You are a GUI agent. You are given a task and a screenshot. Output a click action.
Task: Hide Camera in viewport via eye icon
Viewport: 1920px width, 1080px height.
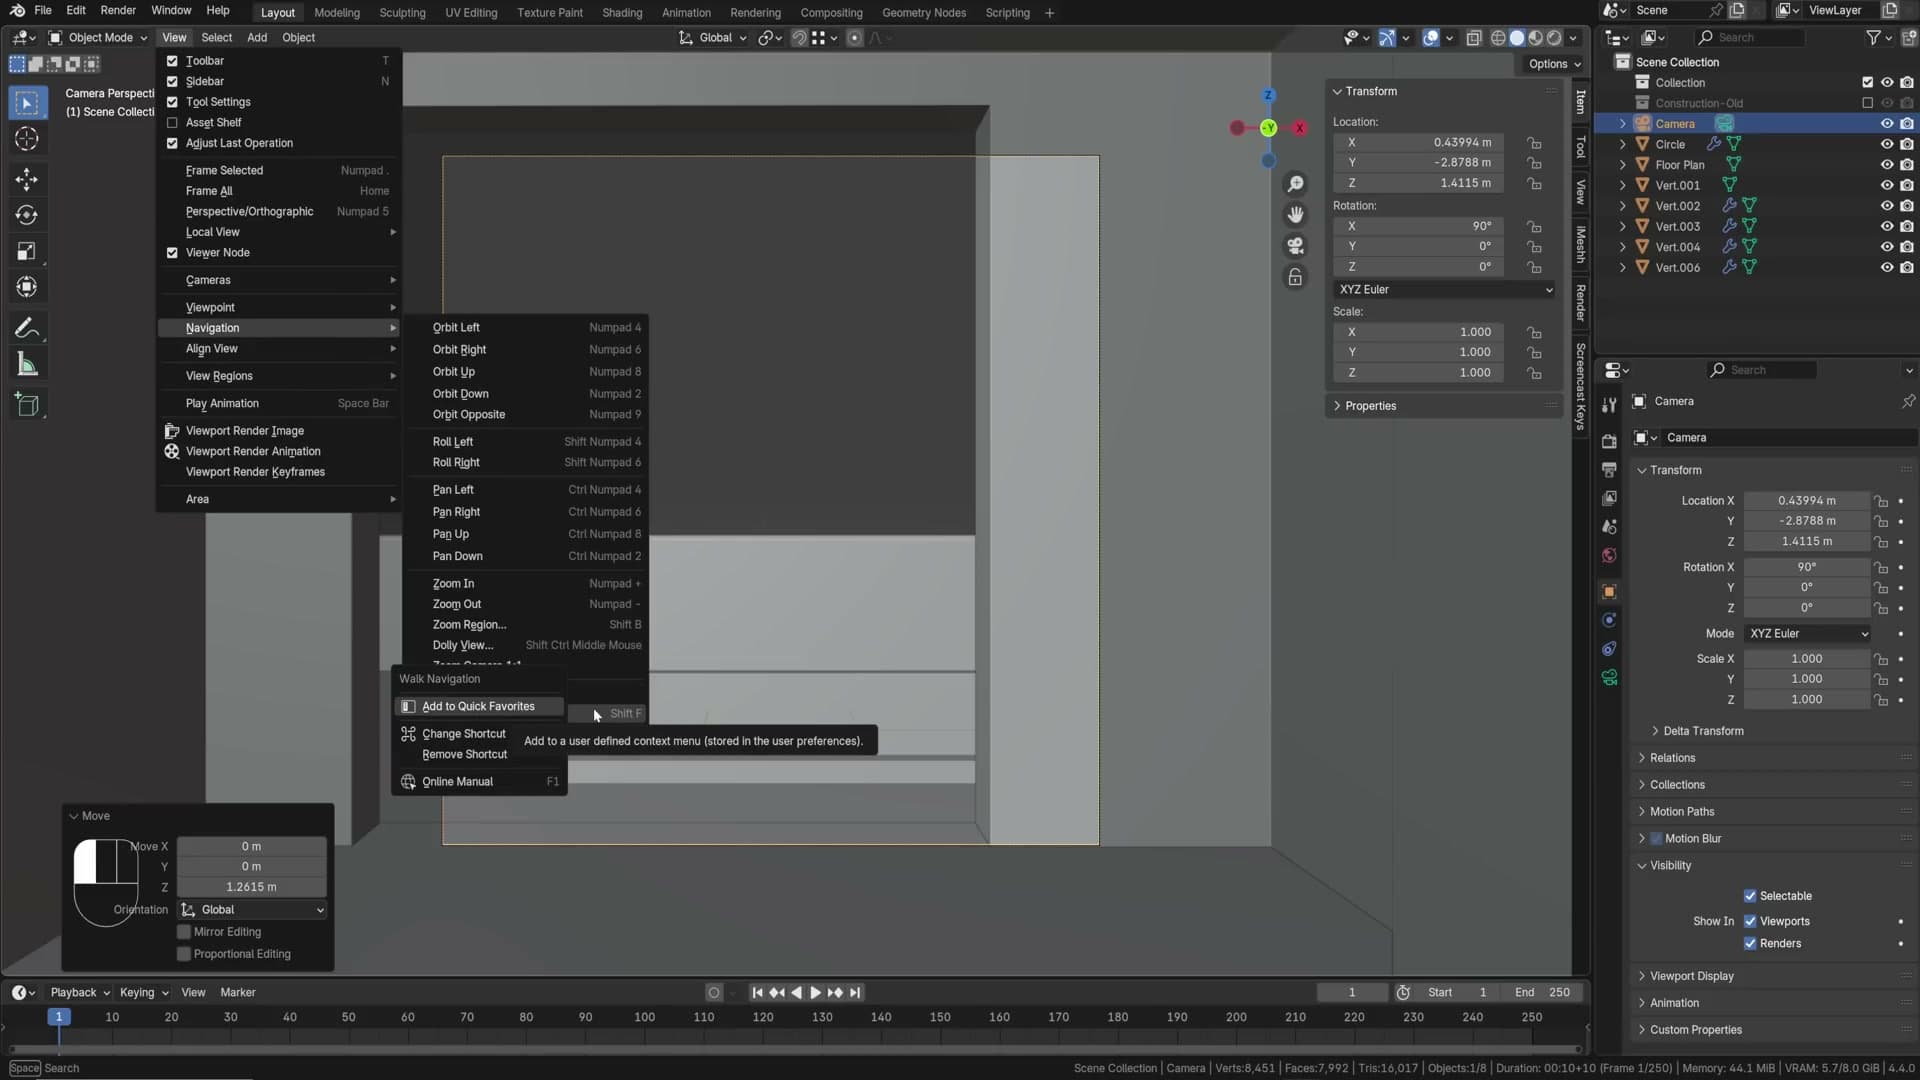1887,124
